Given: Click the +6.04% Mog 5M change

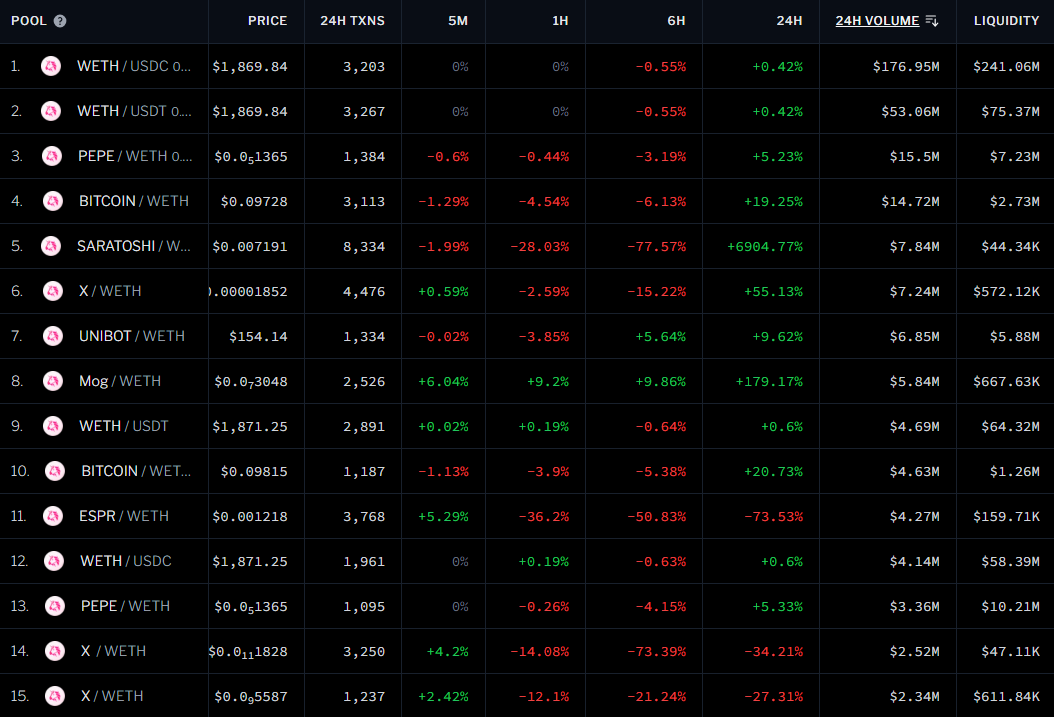Looking at the screenshot, I should 443,382.
